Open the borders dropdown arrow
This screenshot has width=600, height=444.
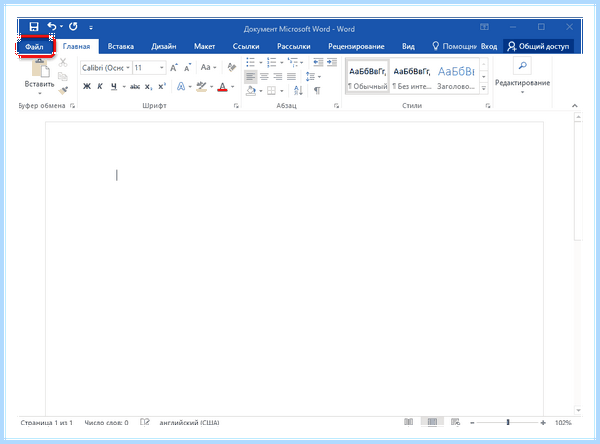282,91
